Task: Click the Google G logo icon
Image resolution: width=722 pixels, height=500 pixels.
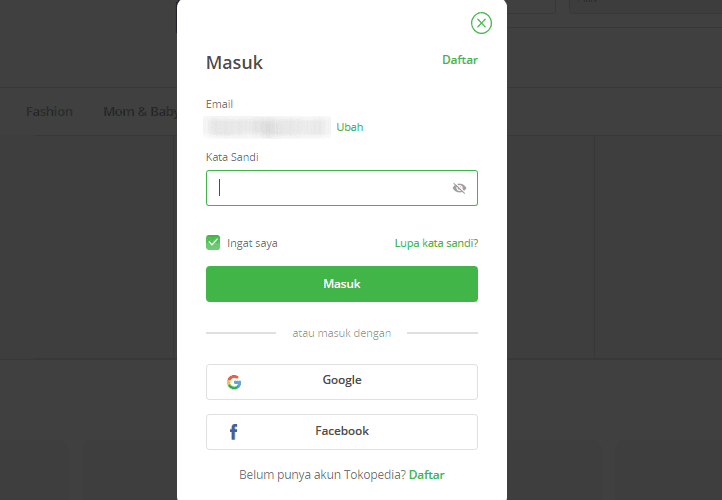Action: pos(234,382)
